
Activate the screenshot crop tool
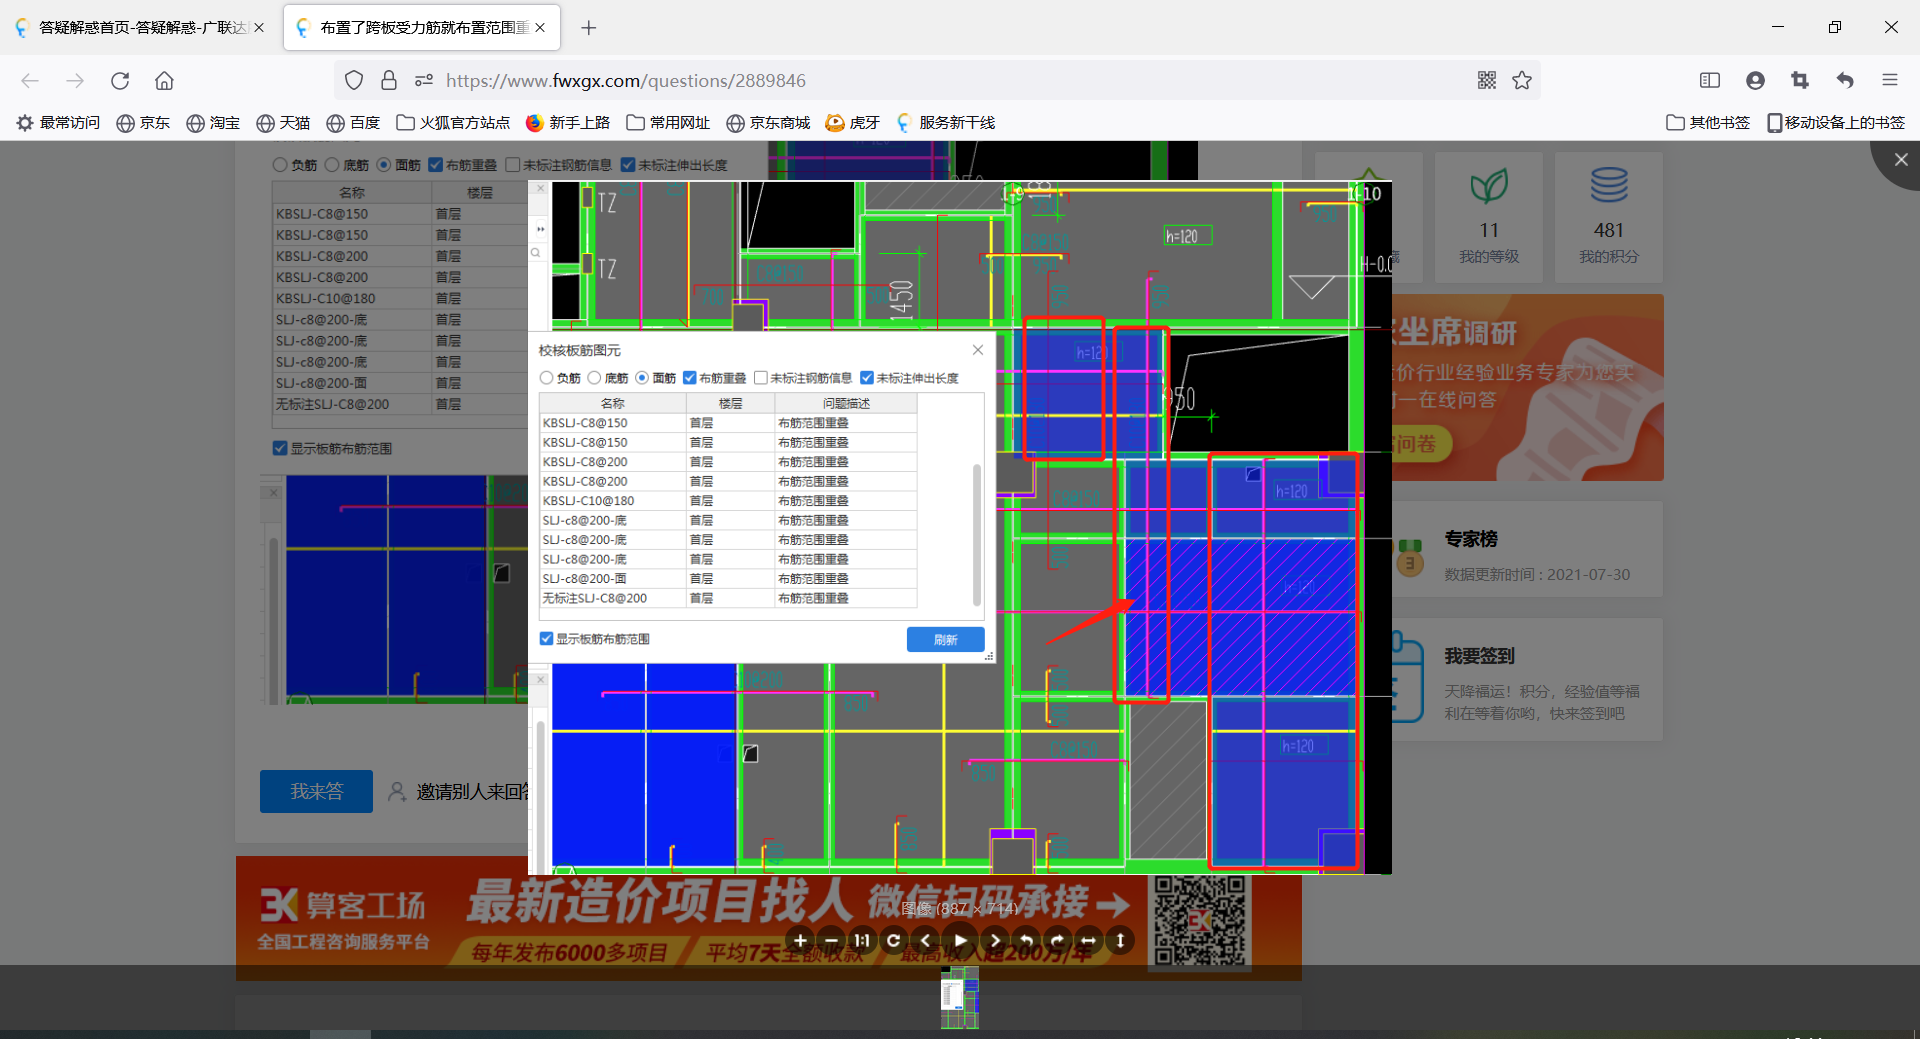coord(1800,81)
